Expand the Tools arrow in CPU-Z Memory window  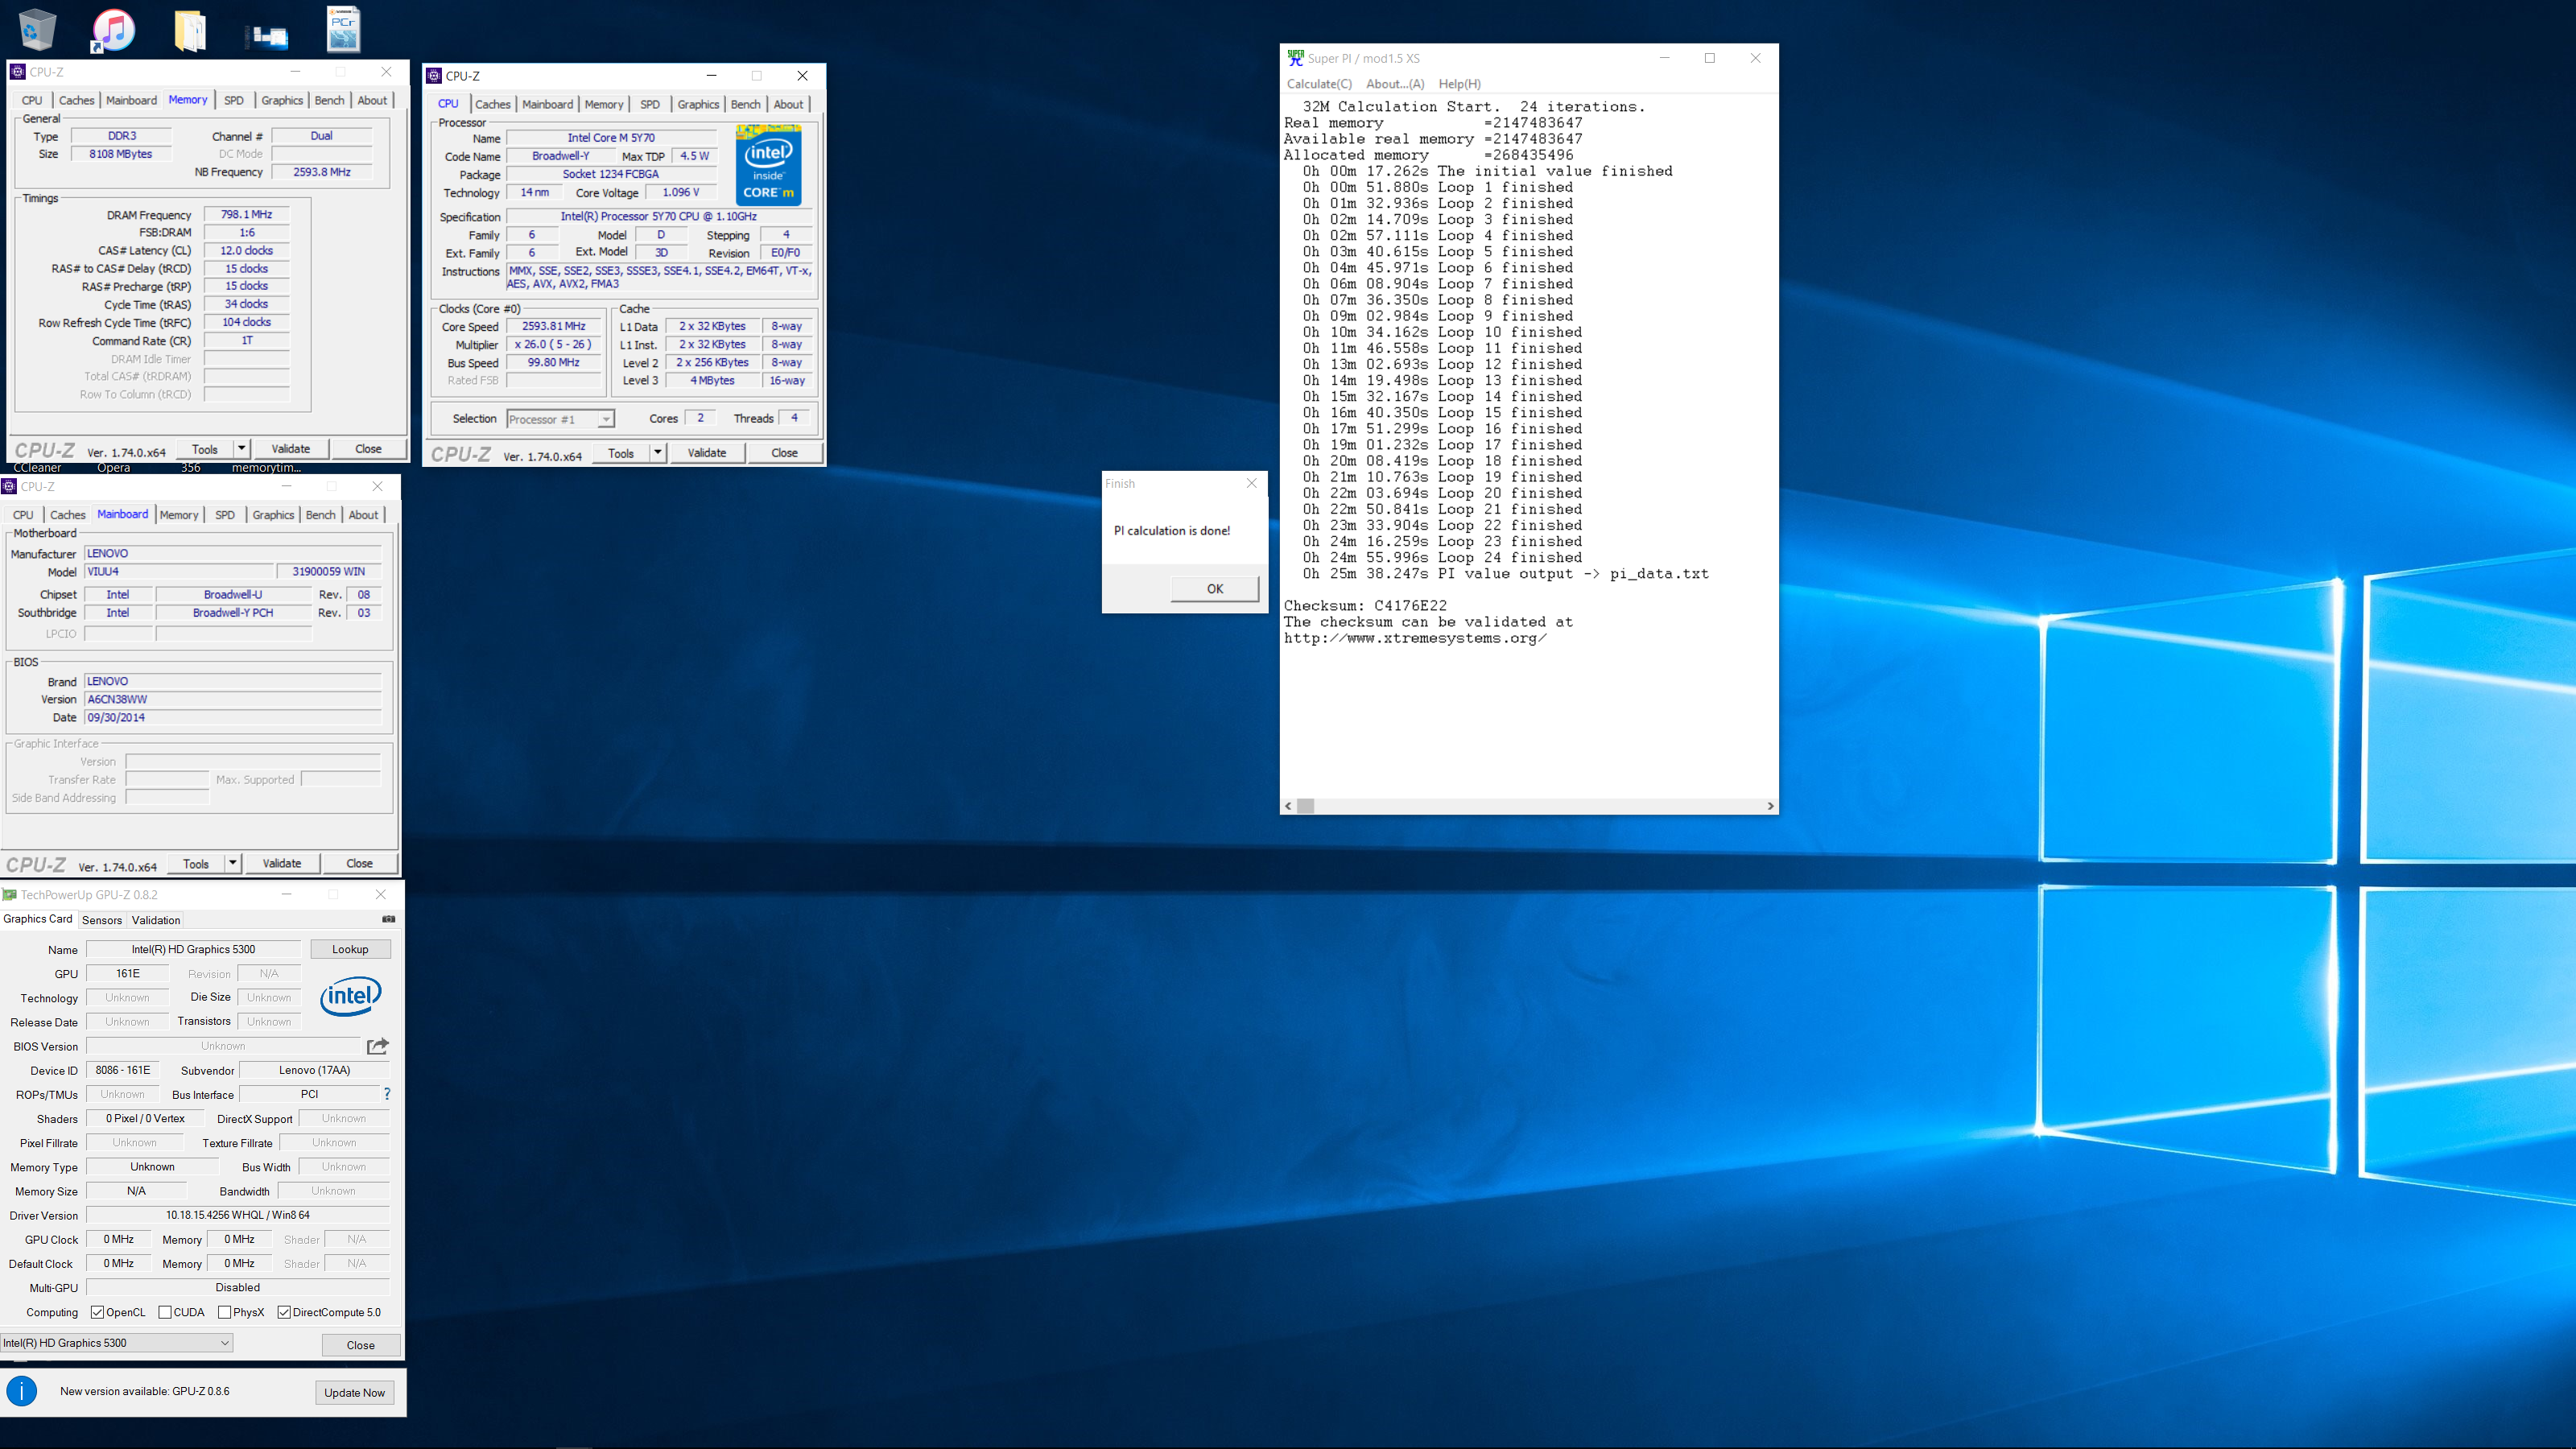(242, 449)
